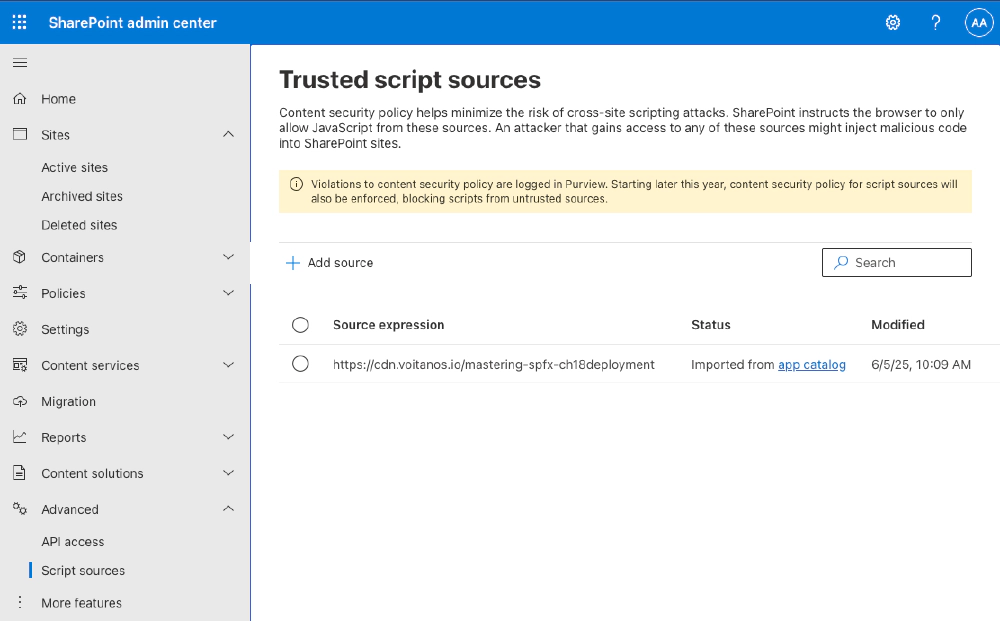
Task: Expand the Policies section chevron
Action: (228, 293)
